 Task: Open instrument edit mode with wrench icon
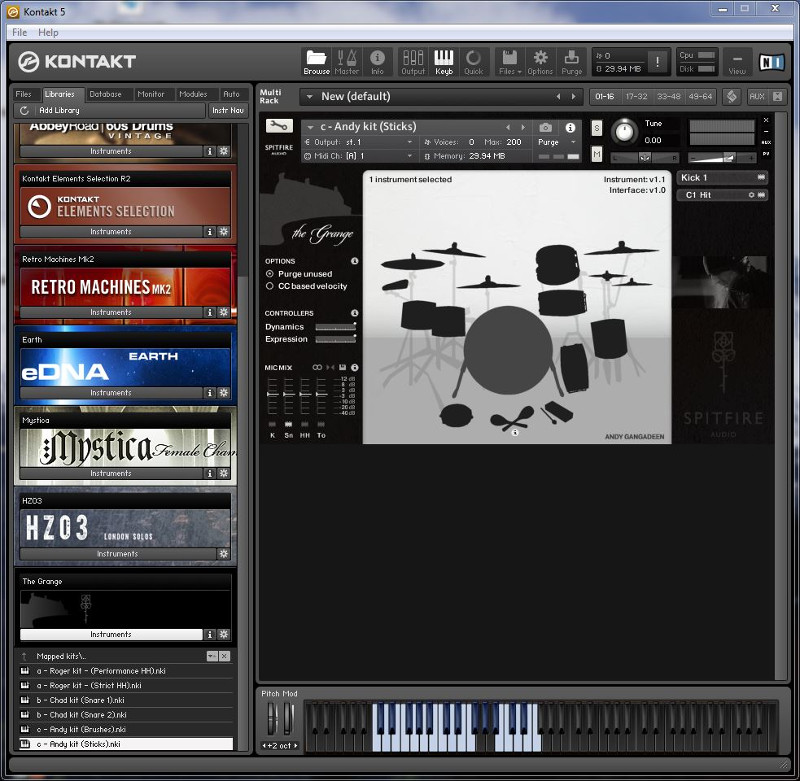click(279, 125)
